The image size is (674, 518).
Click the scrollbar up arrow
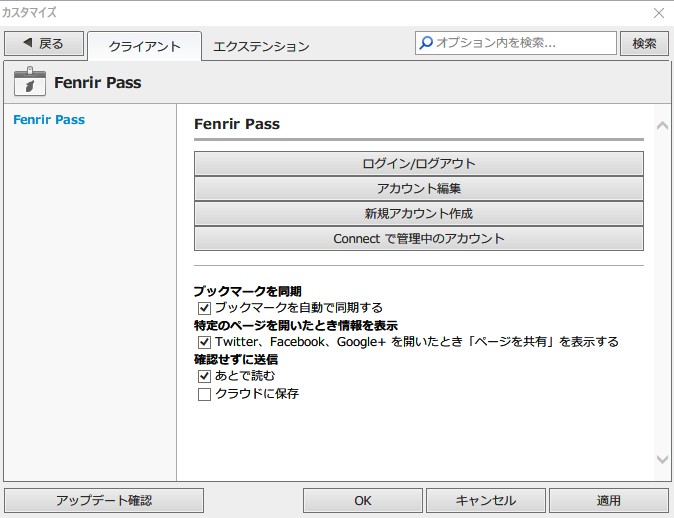coord(662,126)
